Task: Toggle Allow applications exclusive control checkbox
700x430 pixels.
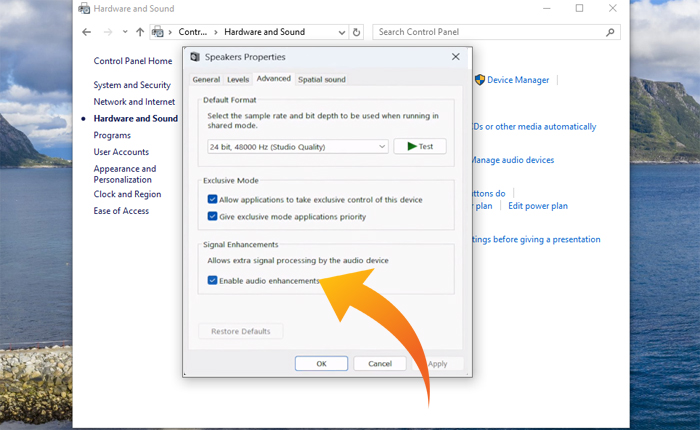Action: (212, 201)
